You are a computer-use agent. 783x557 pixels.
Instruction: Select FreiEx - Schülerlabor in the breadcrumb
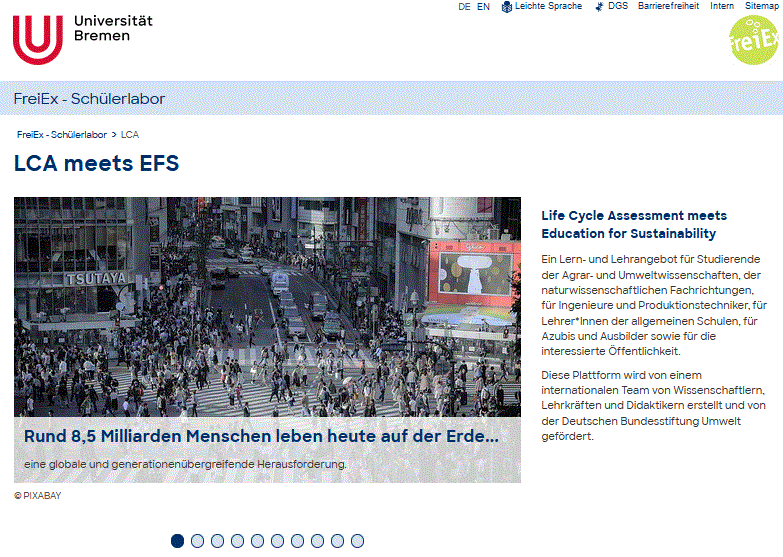coord(62,134)
